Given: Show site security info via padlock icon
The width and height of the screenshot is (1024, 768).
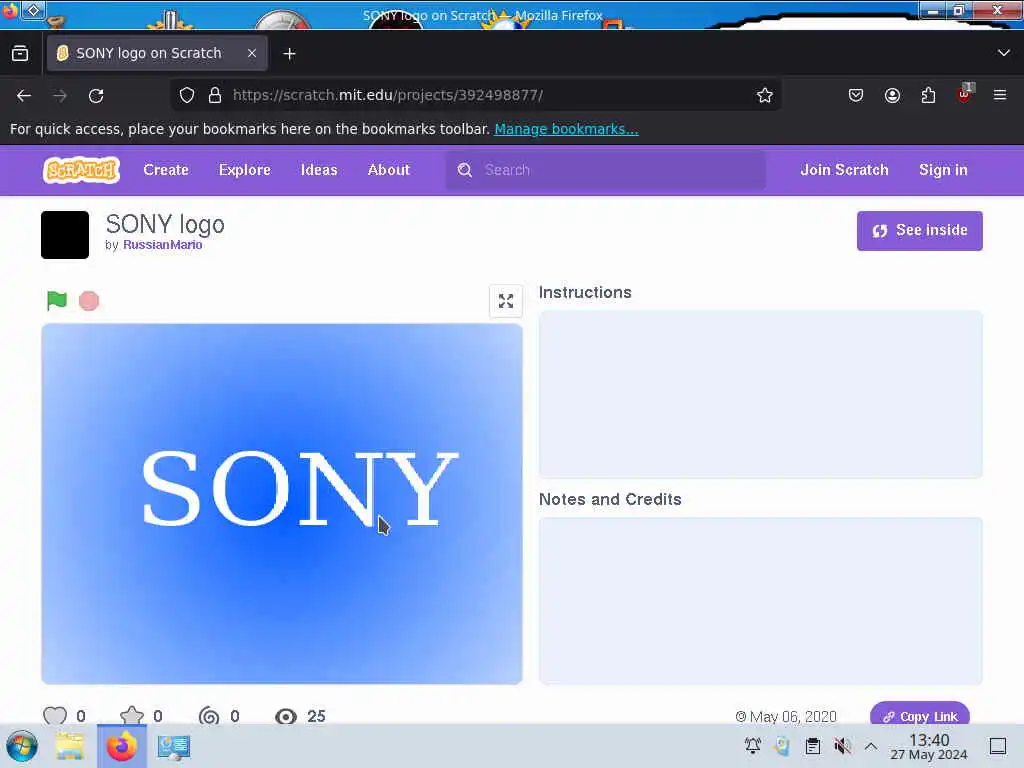Looking at the screenshot, I should (214, 95).
